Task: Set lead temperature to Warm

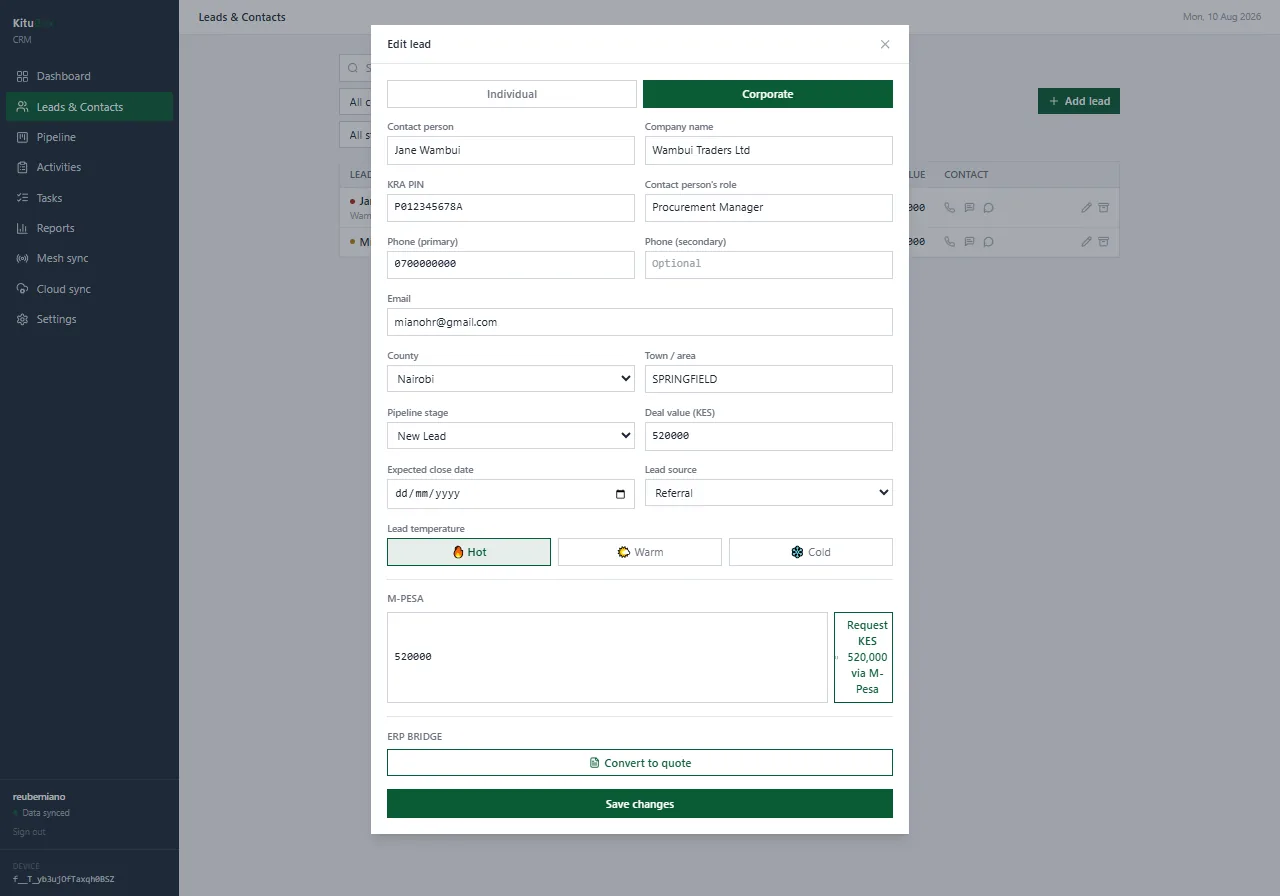Action: tap(640, 552)
